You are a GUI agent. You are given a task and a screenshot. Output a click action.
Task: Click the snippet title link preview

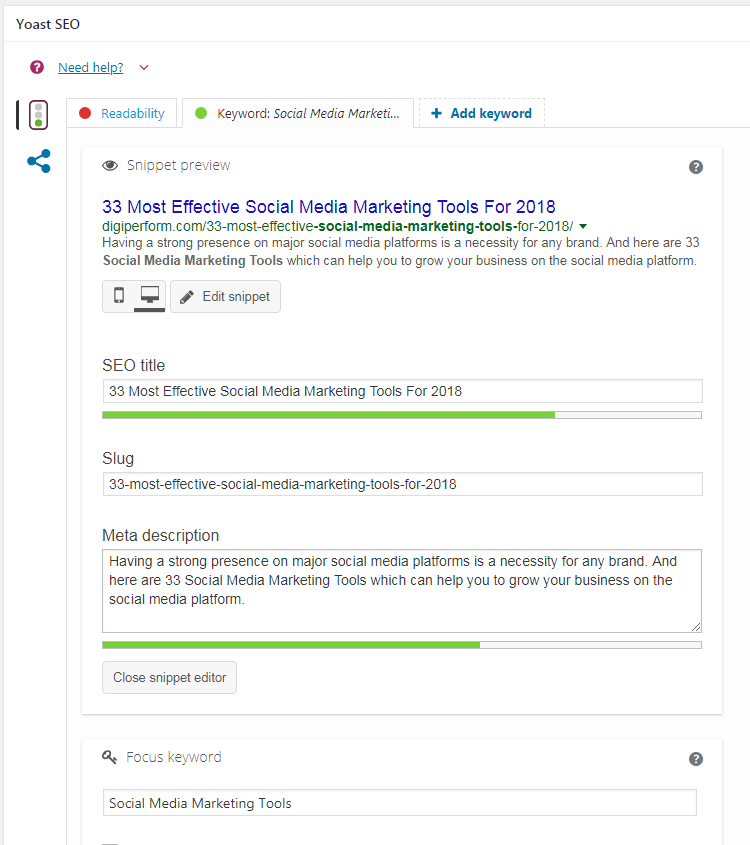click(x=329, y=207)
